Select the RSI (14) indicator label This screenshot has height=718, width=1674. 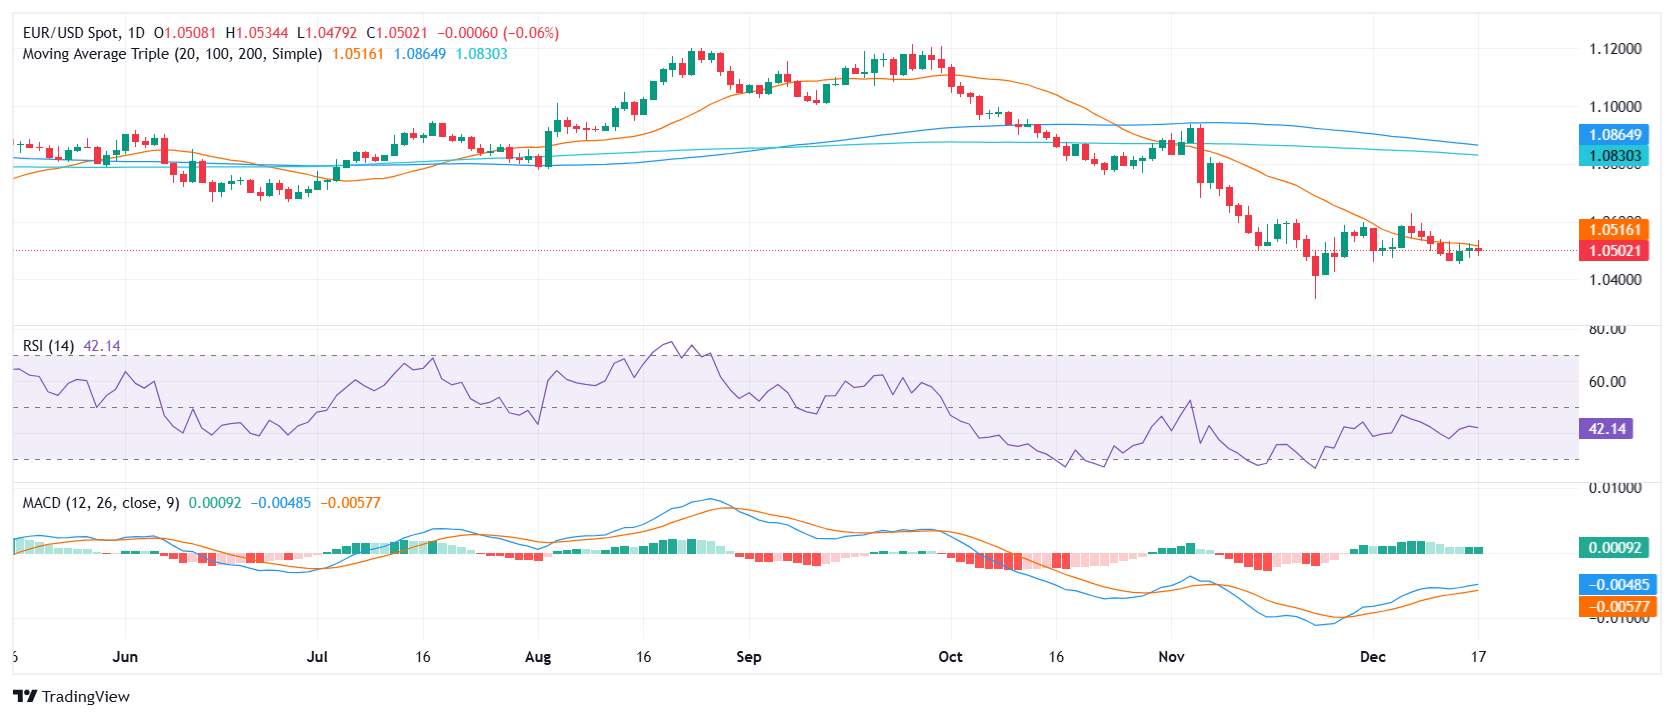pos(48,346)
